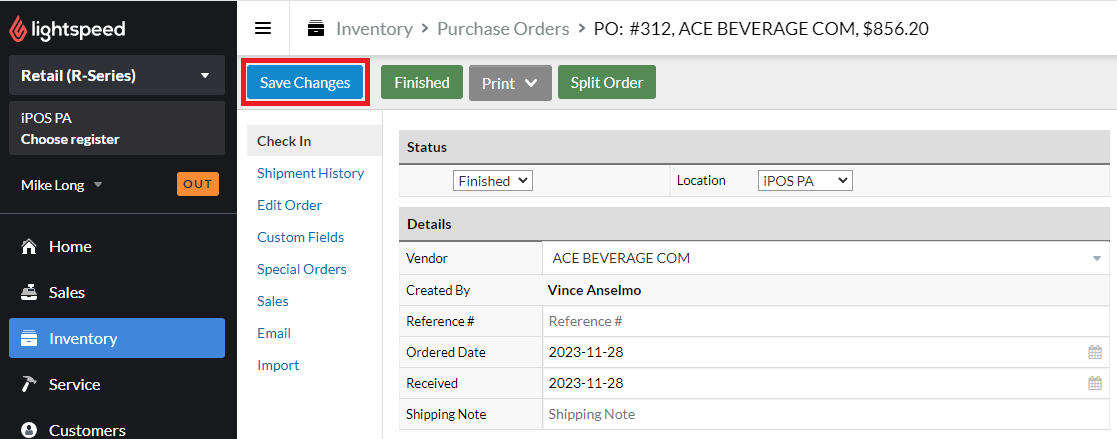The image size is (1117, 439).
Task: Open the Finished status dropdown
Action: pos(493,181)
